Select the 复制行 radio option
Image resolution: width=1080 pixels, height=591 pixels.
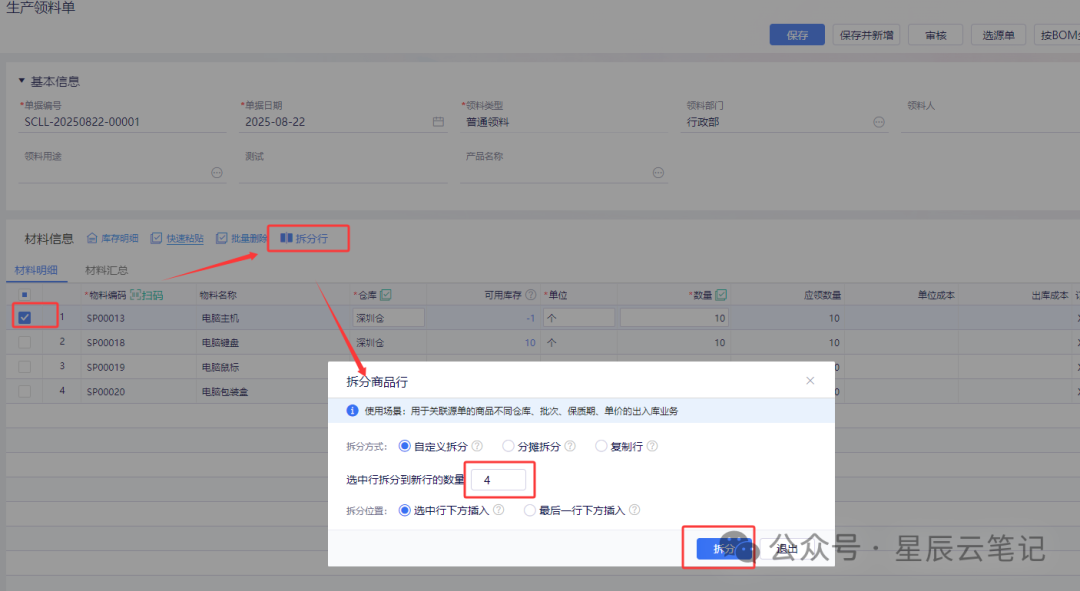coord(601,446)
